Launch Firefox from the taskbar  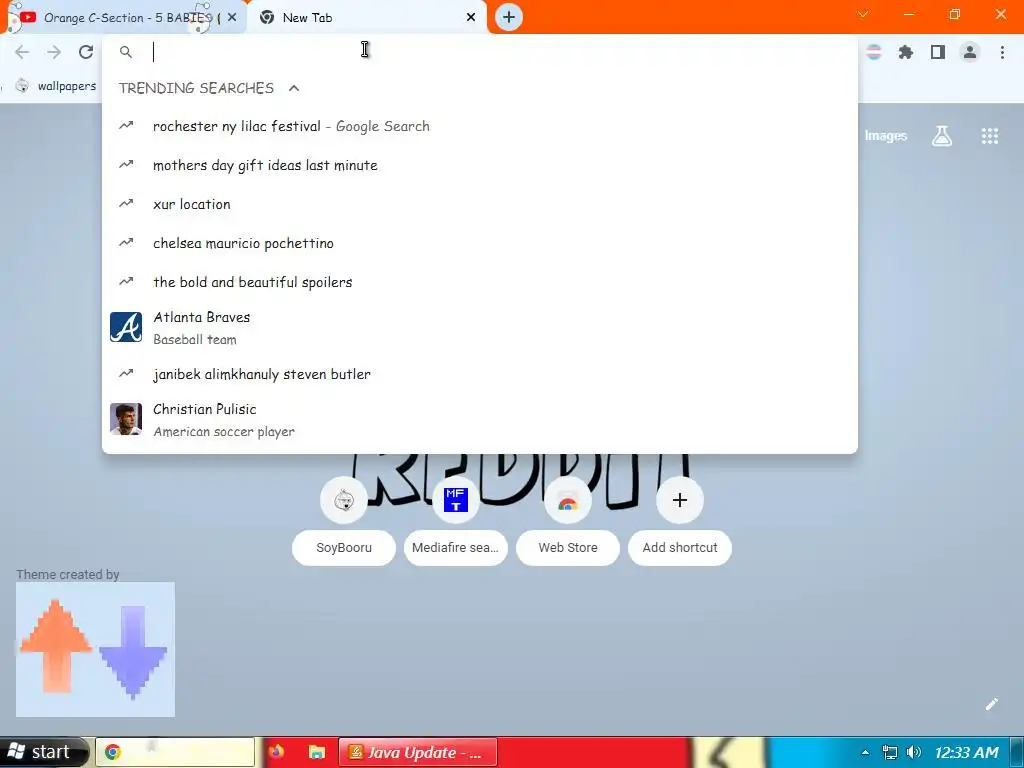[276, 752]
